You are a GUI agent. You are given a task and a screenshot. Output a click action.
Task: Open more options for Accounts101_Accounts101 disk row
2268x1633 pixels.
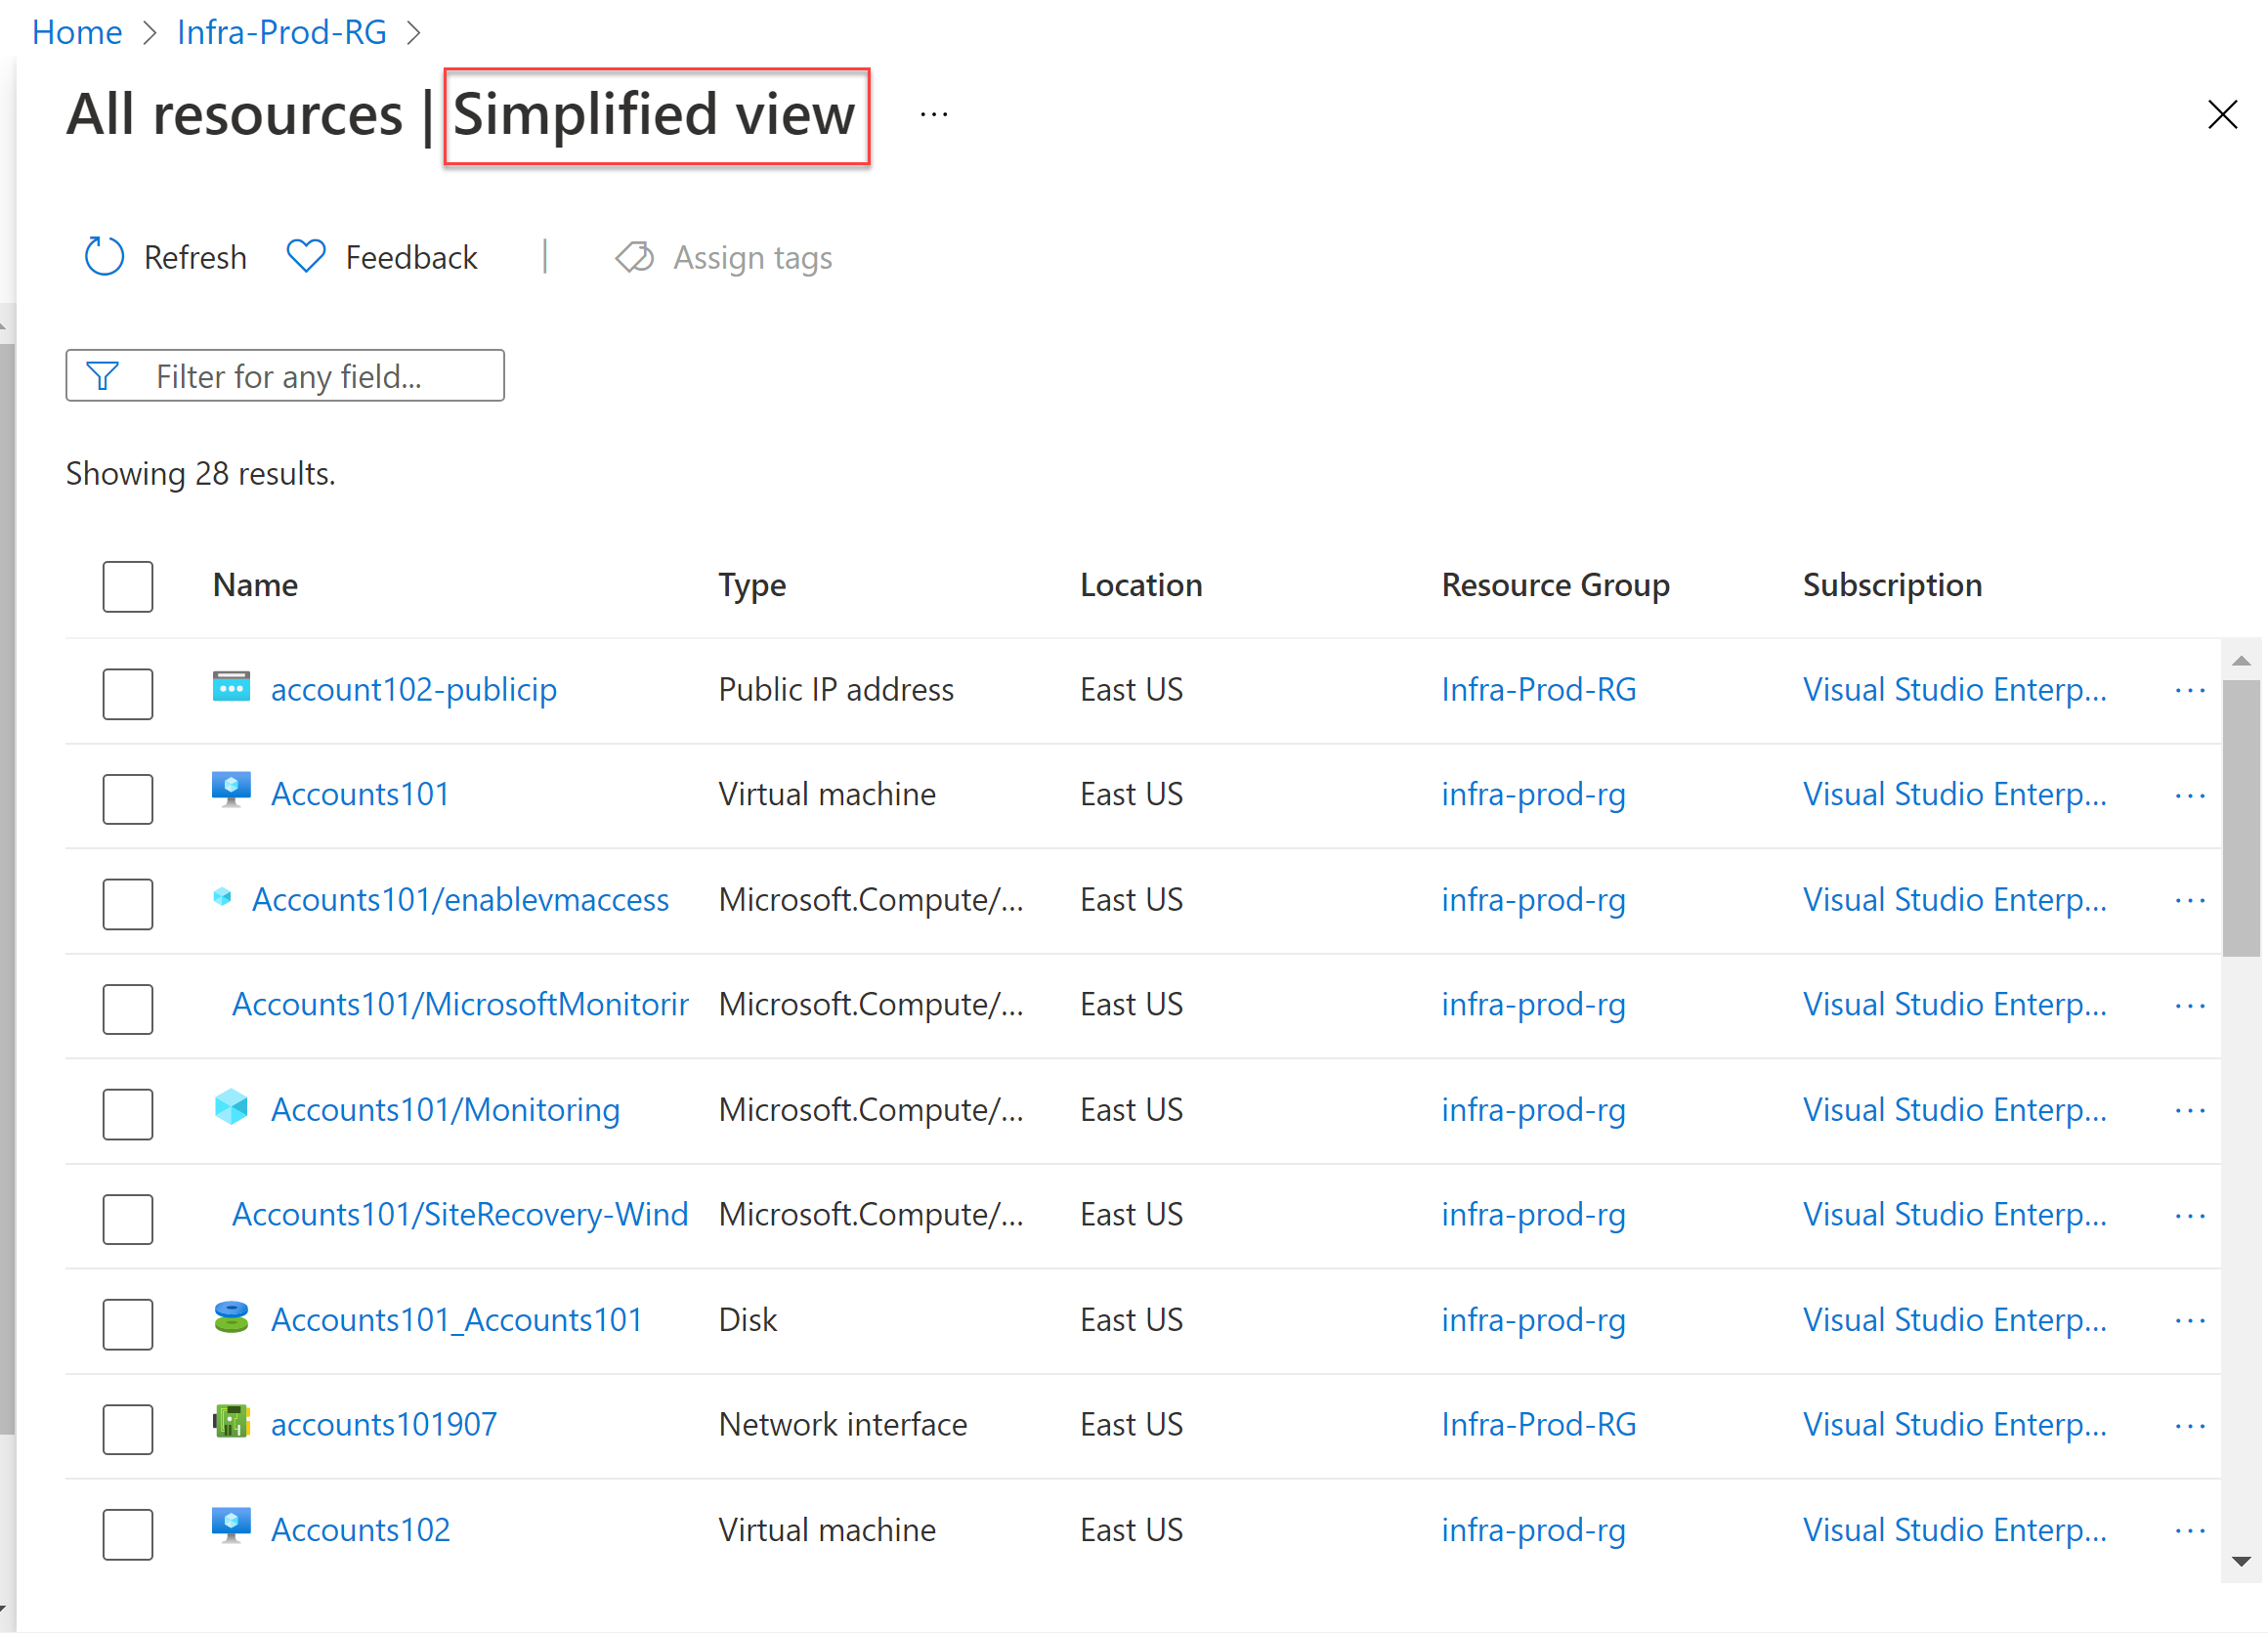tap(2190, 1320)
